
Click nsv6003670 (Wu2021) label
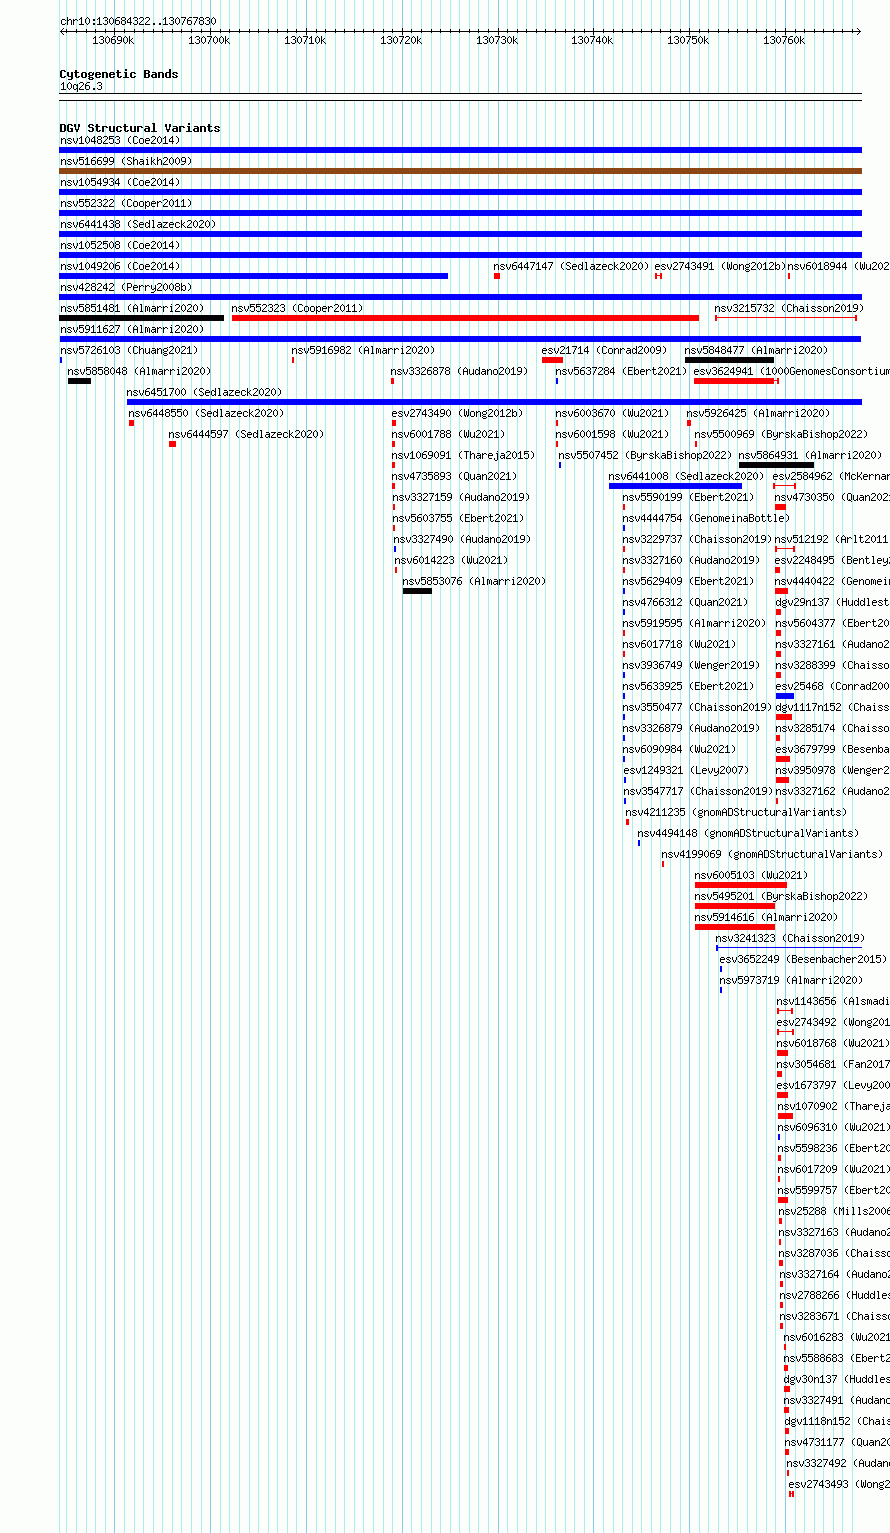click(613, 413)
